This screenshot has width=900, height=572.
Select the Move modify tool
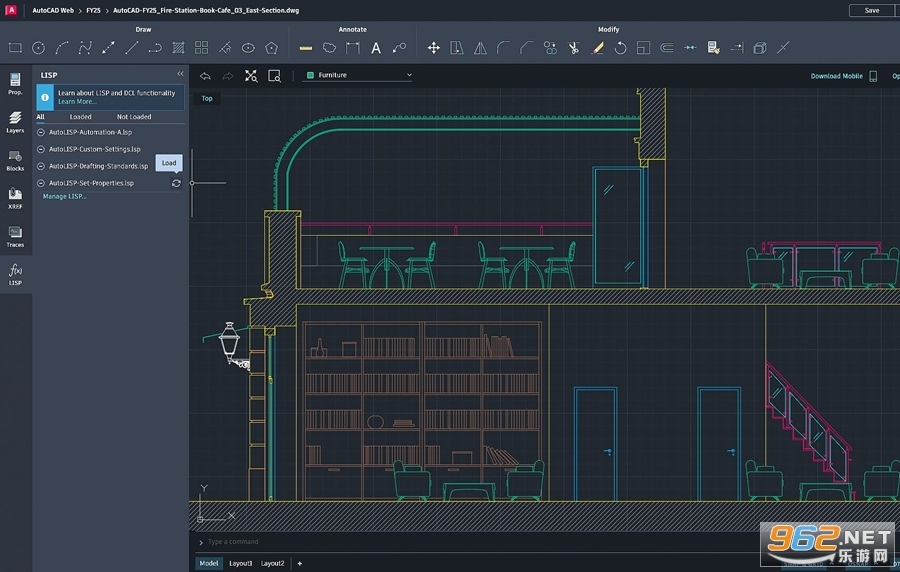point(433,48)
